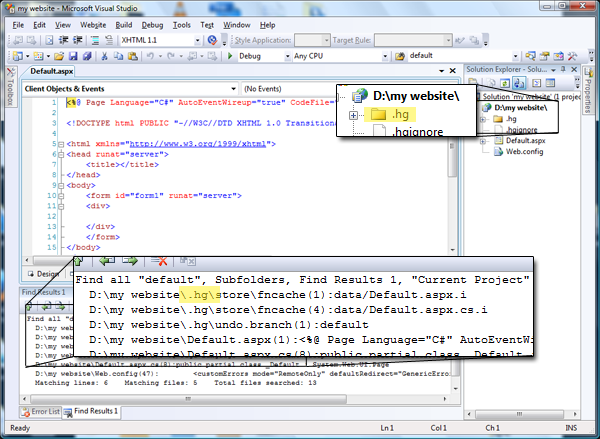Open the File menu

(18, 25)
